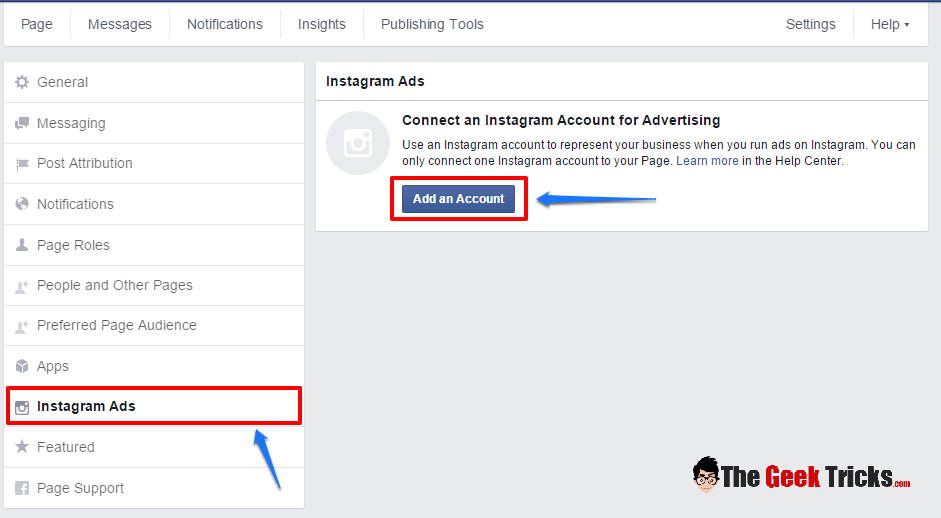Click the icon beside Preferred Page Audience

[22, 326]
